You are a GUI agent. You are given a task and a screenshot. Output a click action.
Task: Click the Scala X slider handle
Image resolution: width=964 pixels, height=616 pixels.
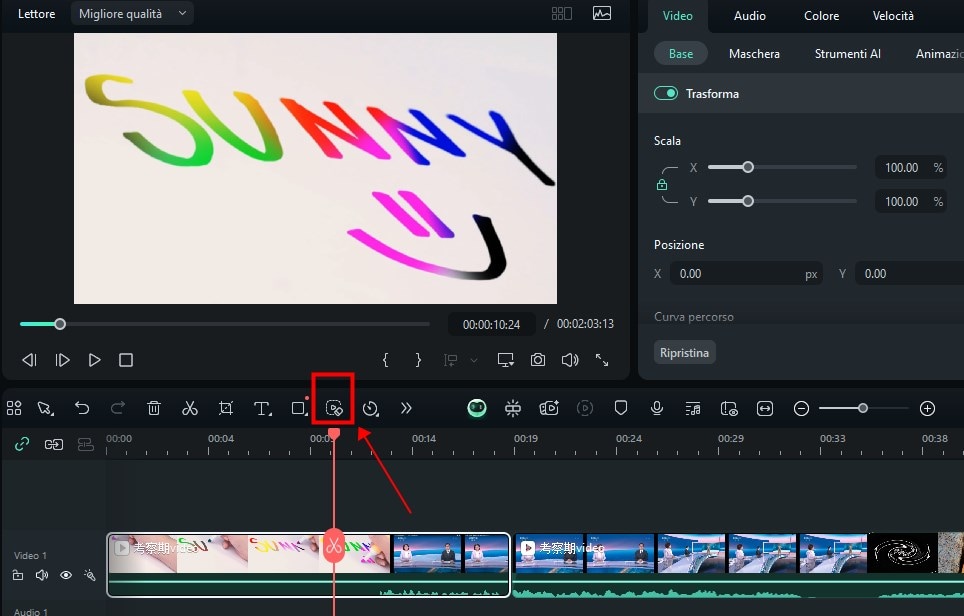coord(748,167)
